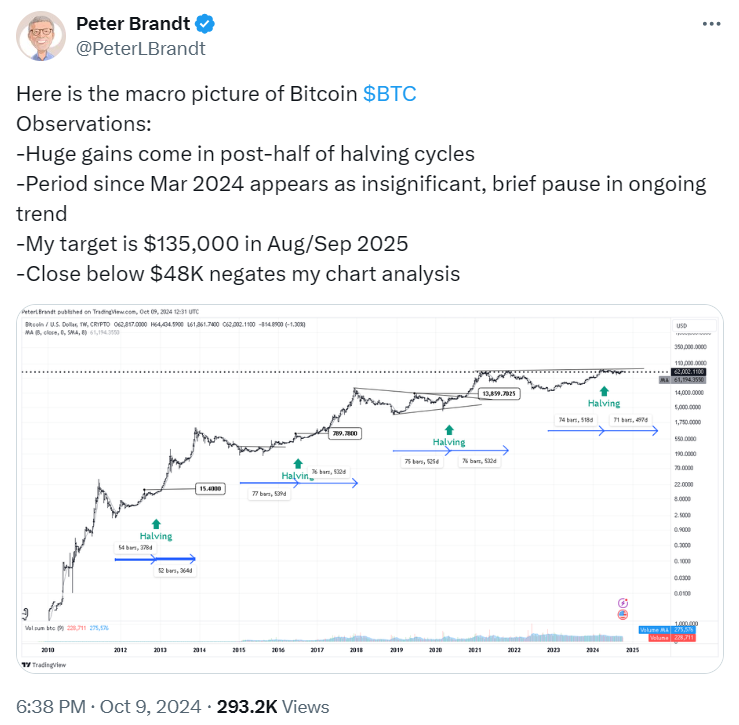The image size is (739, 725).
Task: Open the Bitcoin chart image
Action: click(370, 488)
